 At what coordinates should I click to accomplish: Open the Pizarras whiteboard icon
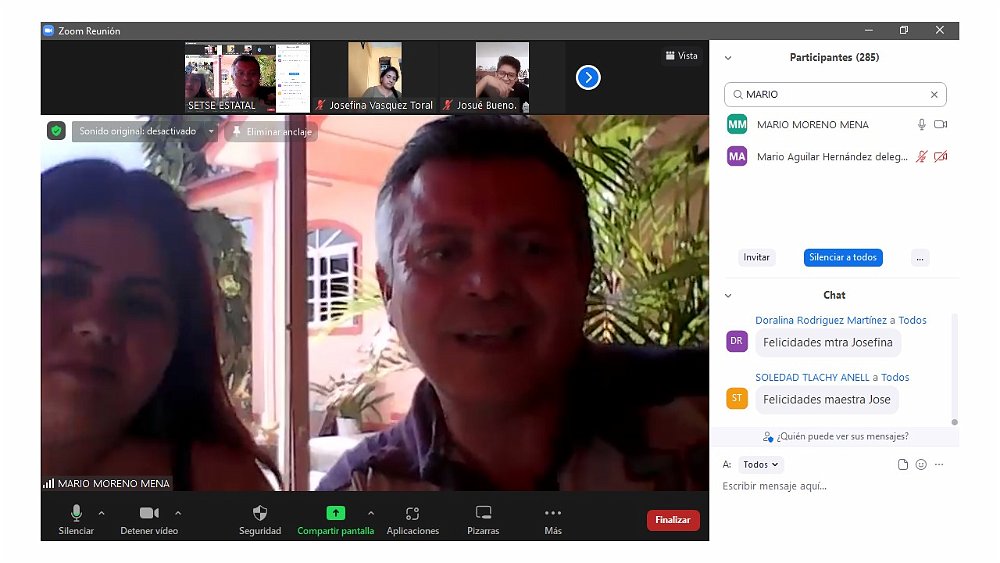click(483, 513)
